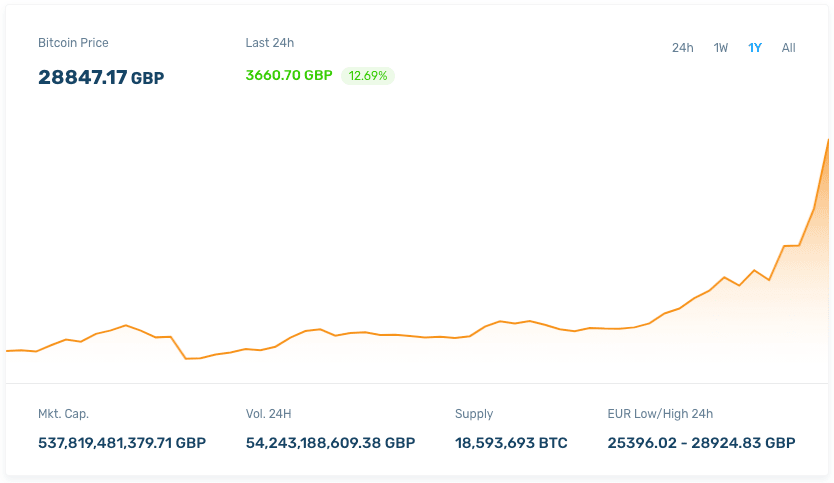Click the Last 24h label
Screen dimensions: 834x483
[270, 43]
